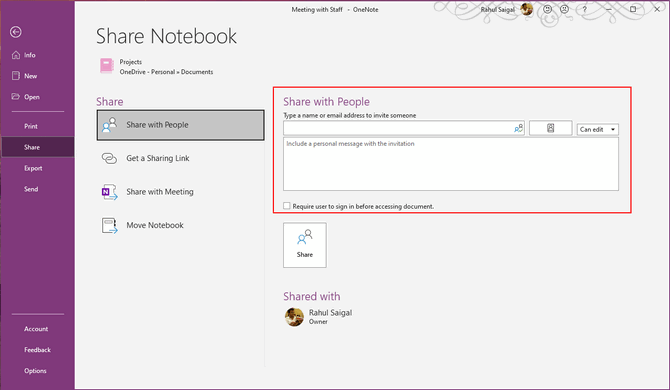Go back using the back arrow icon
Viewport: 670px width, 390px height.
point(16,32)
